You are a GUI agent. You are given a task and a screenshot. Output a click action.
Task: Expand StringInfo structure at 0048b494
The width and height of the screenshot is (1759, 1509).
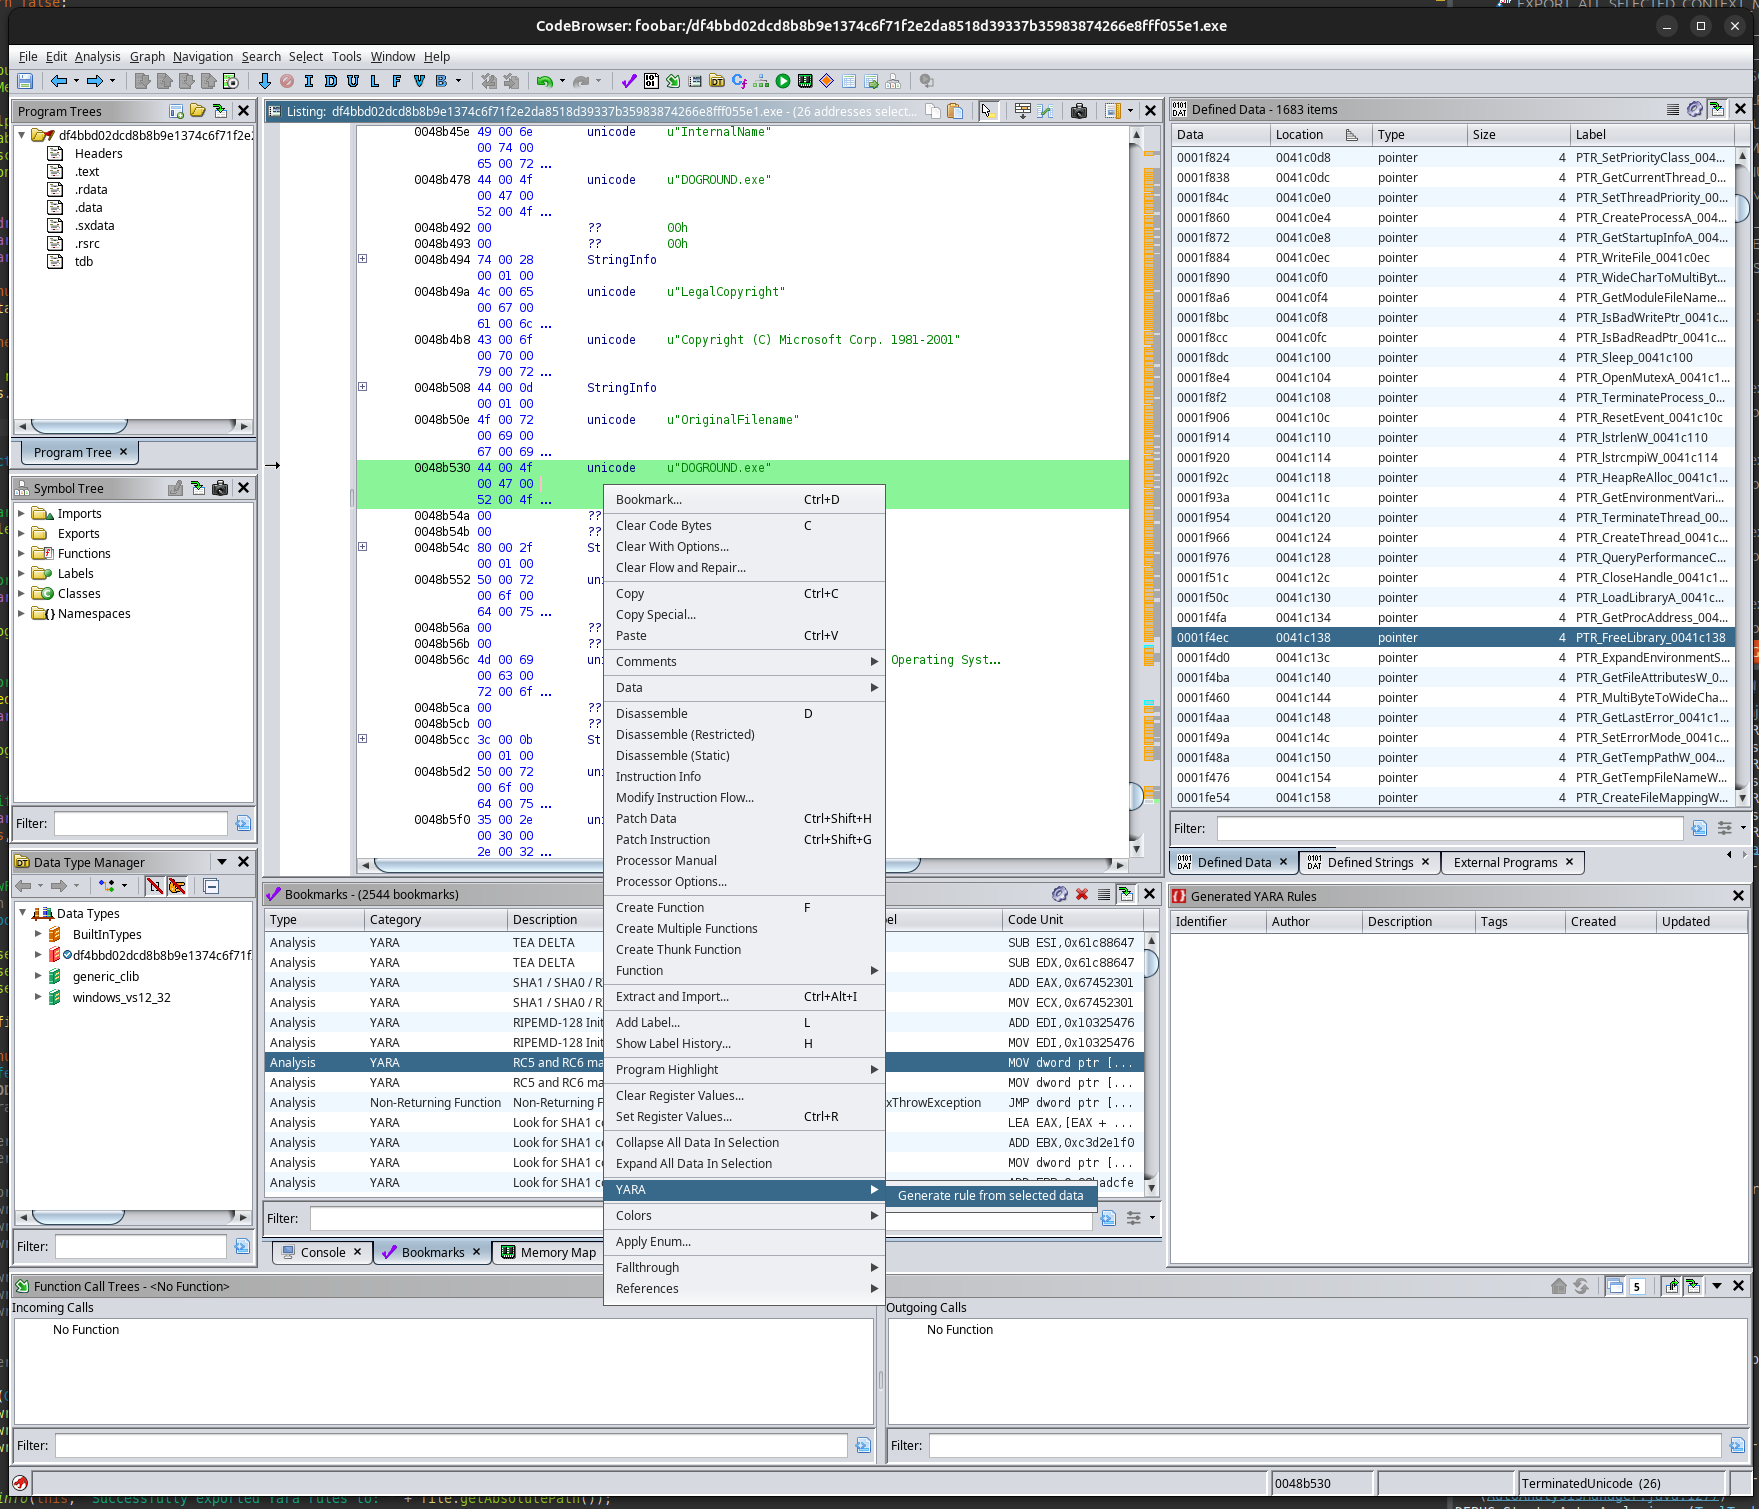(362, 259)
